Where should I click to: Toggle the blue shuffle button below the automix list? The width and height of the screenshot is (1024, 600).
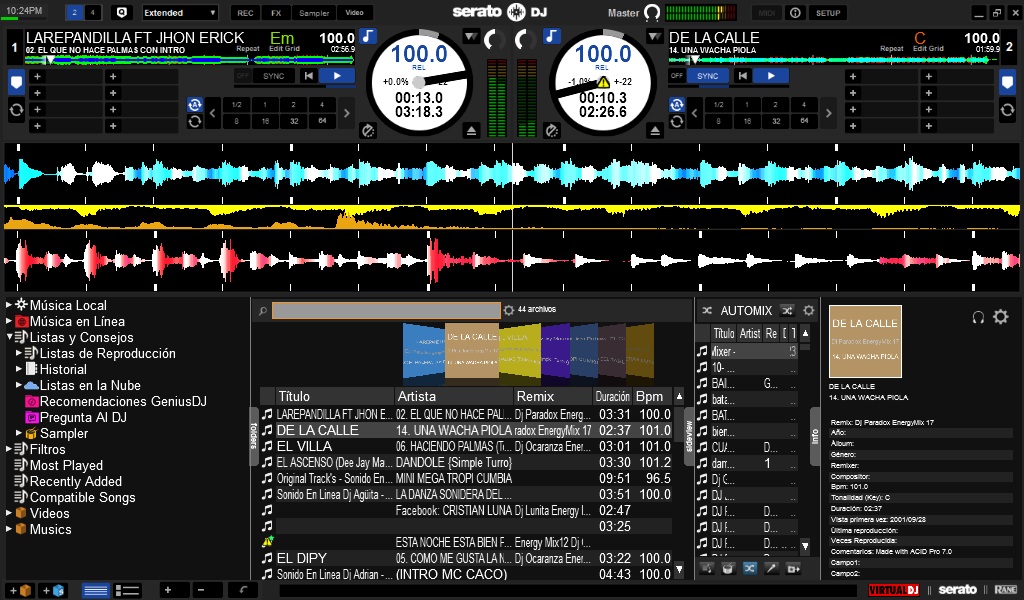pos(749,568)
